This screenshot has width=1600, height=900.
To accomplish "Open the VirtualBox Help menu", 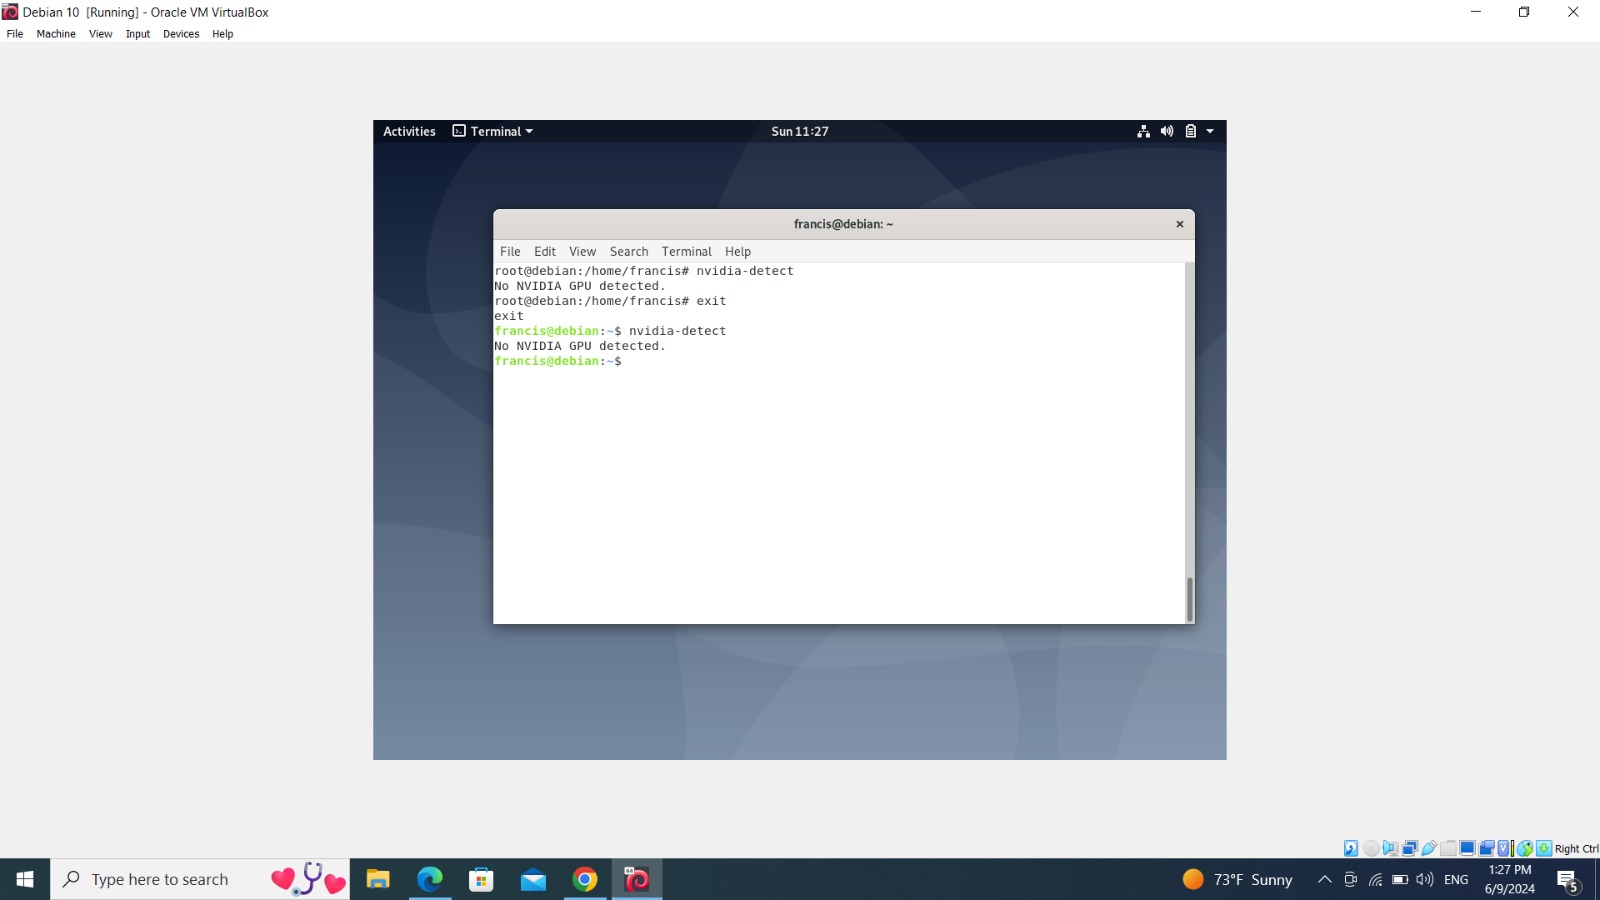I will point(222,34).
